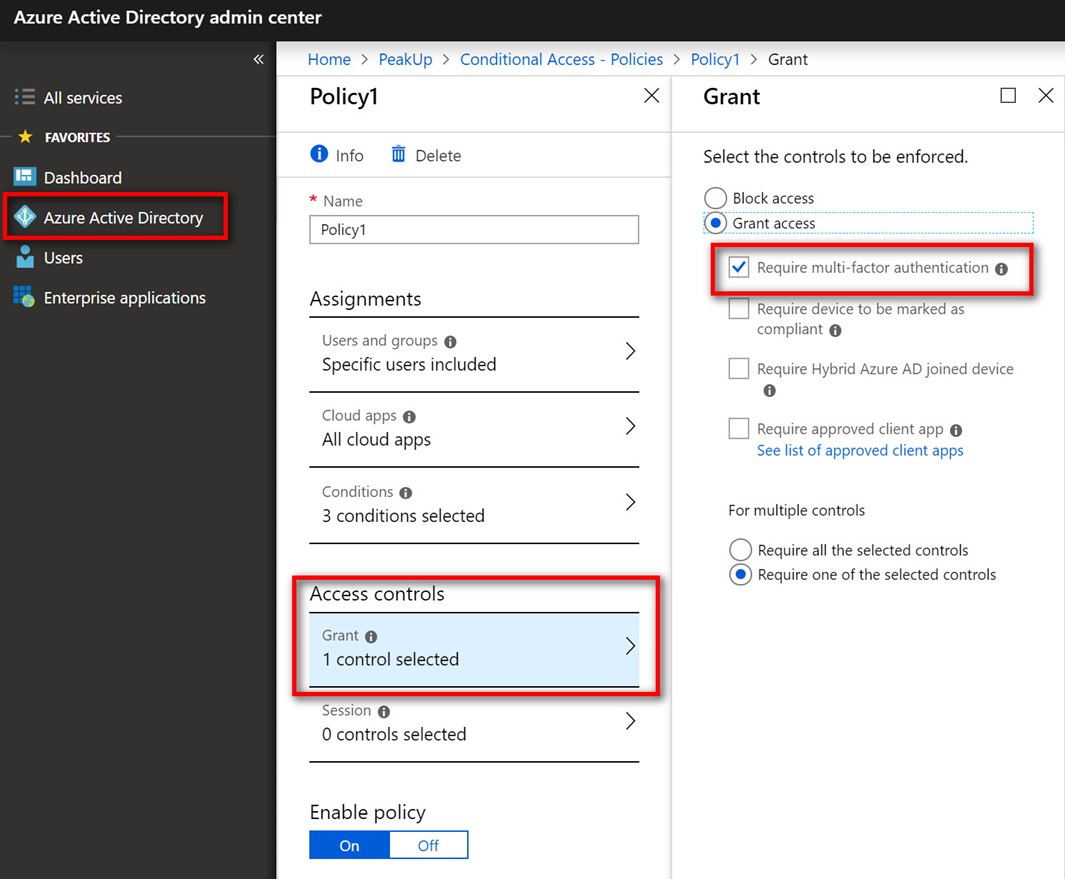Select Require all the selected controls

(x=740, y=550)
